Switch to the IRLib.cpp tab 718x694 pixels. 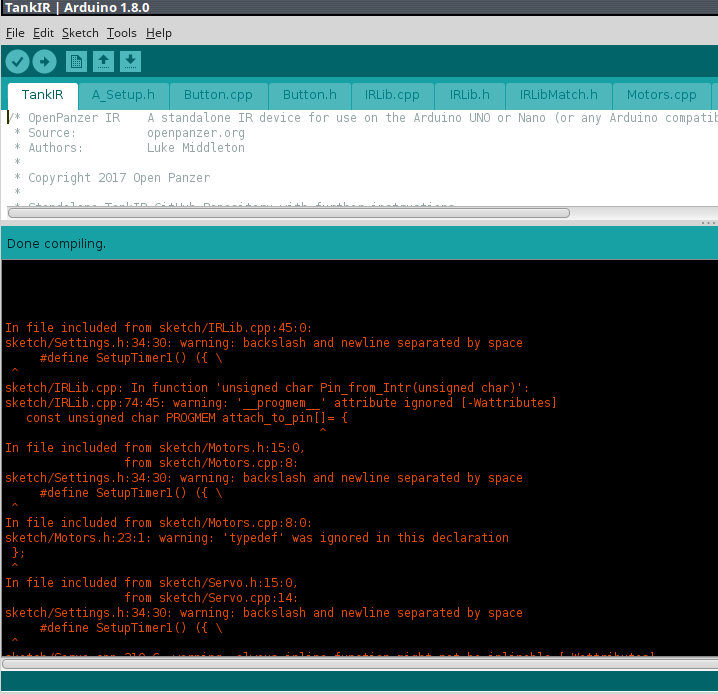tap(392, 95)
